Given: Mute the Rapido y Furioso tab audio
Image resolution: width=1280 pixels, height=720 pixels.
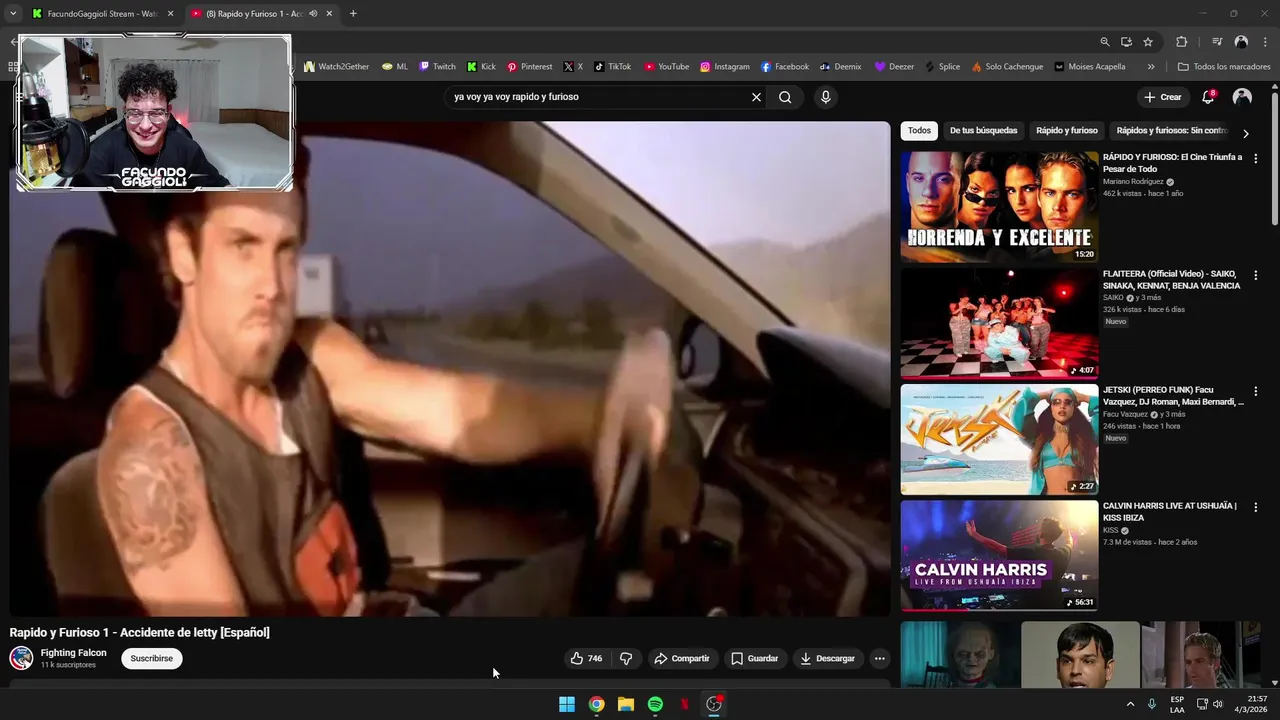Looking at the screenshot, I should [313, 14].
